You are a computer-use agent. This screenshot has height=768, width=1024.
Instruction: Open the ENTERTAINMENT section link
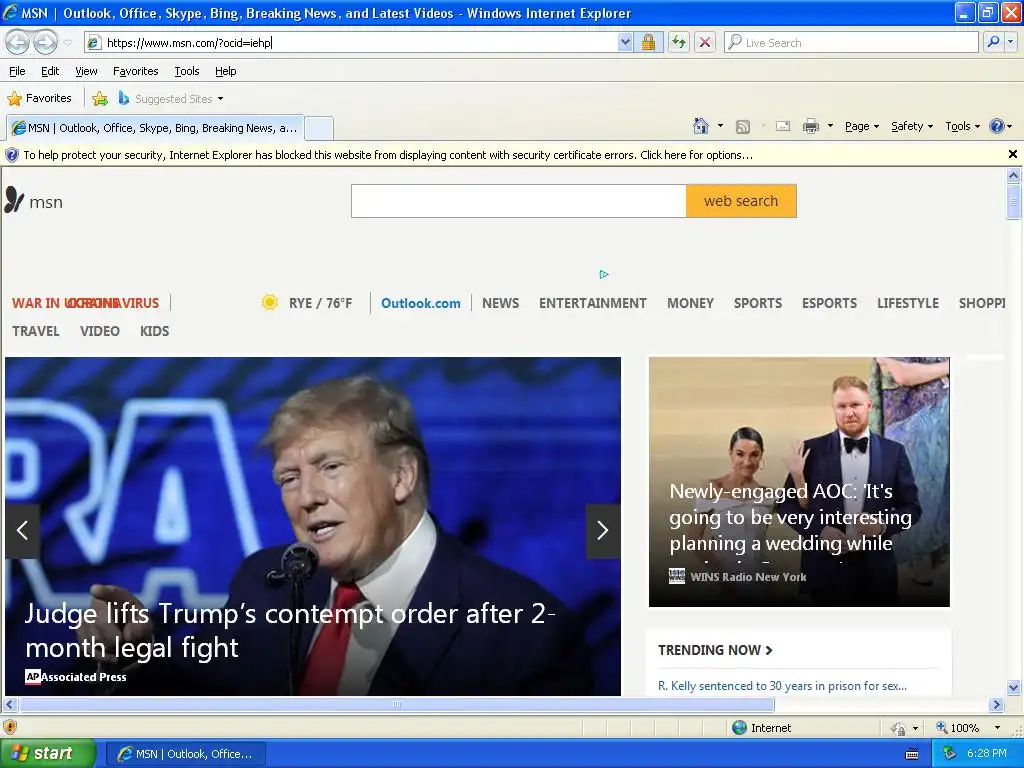click(x=592, y=303)
